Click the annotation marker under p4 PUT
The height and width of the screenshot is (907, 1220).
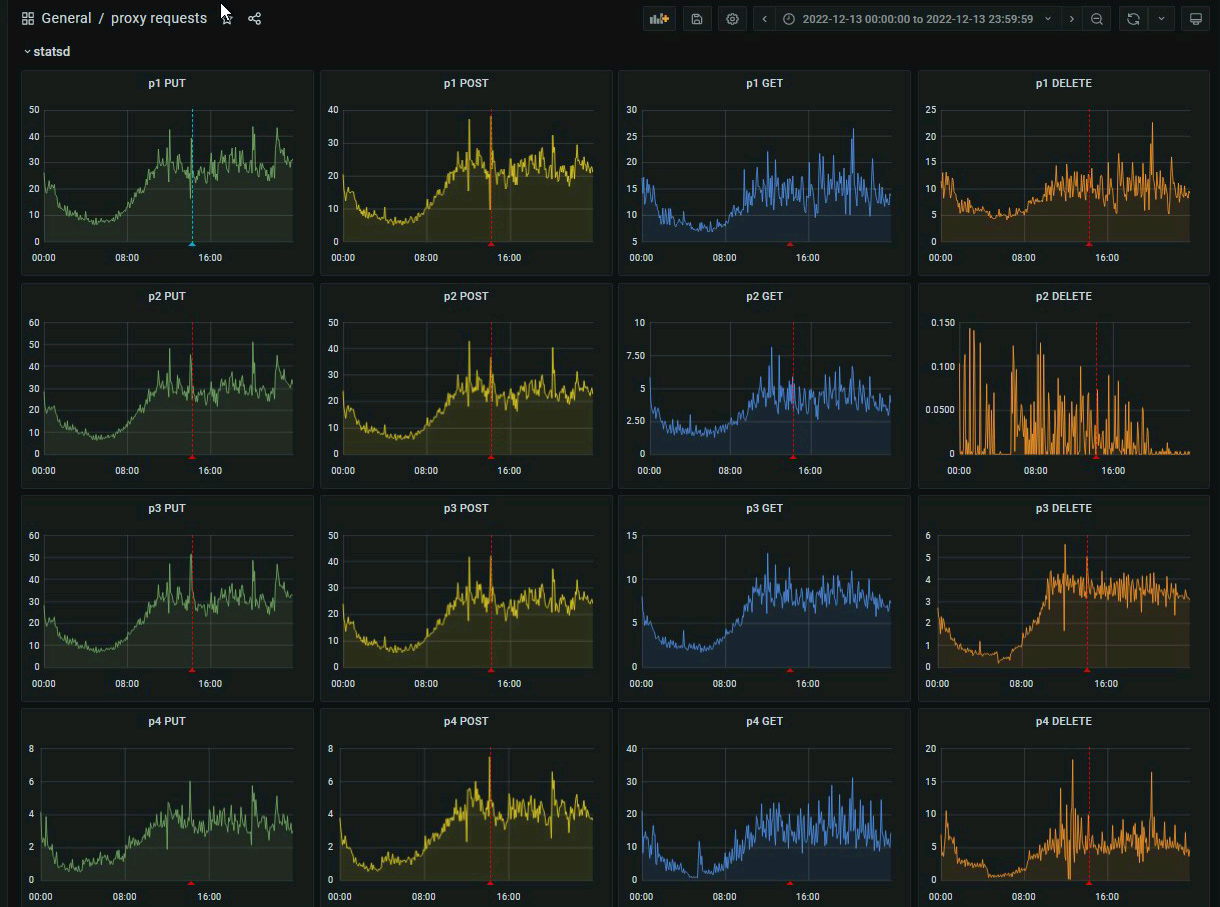click(x=190, y=883)
